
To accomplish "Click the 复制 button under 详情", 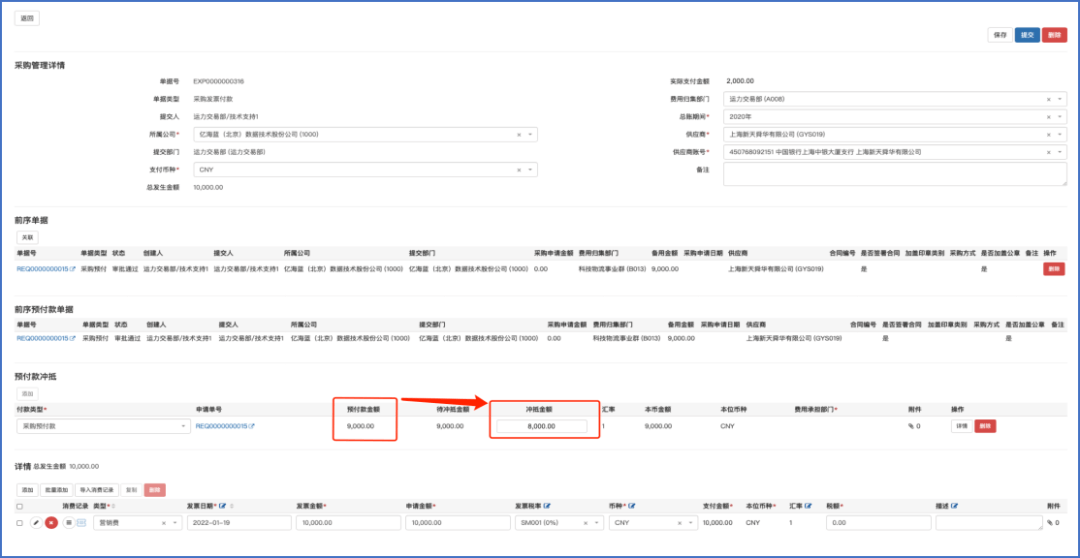I will 131,490.
